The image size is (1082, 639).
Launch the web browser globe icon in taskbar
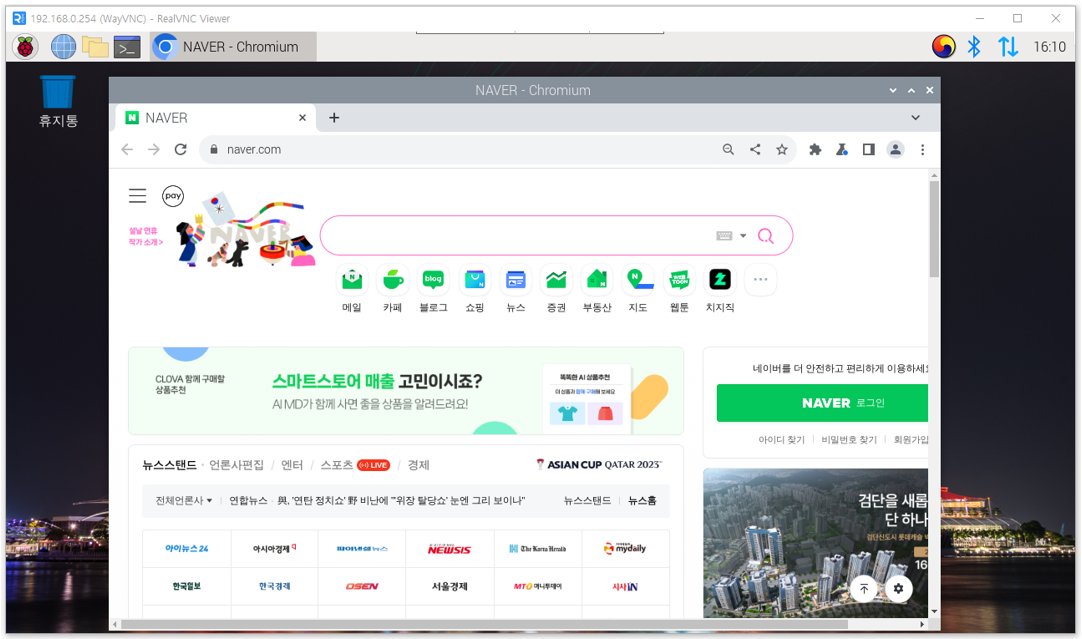click(63, 47)
